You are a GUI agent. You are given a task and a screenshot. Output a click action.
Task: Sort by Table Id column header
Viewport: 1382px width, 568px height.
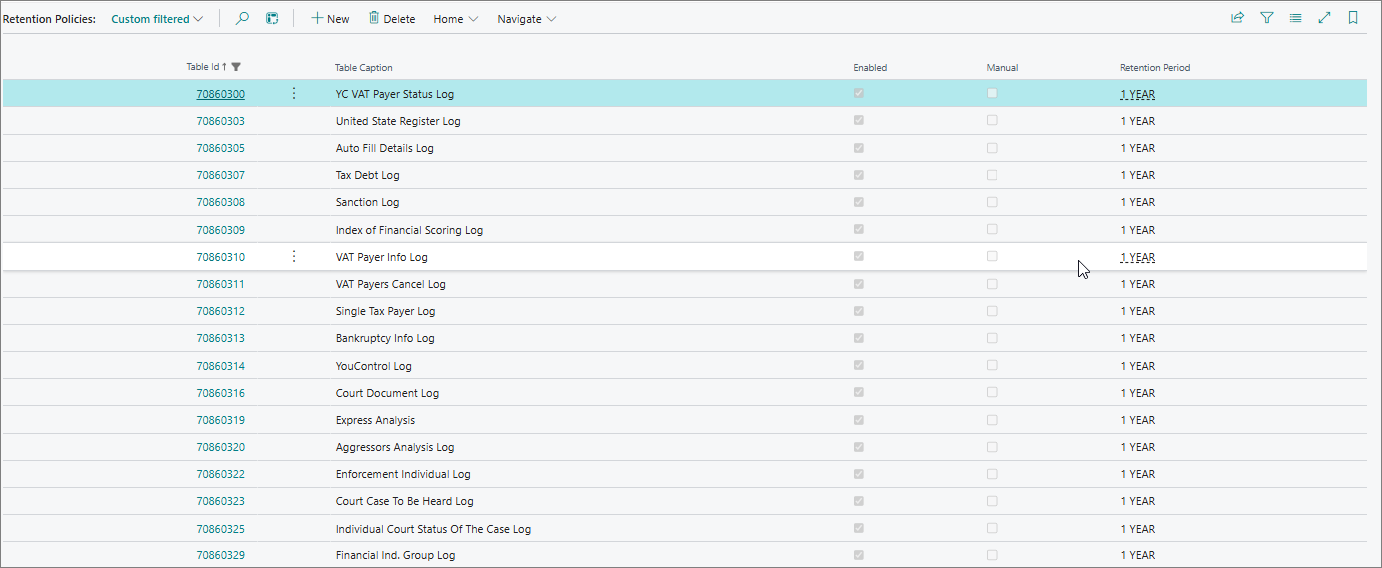[x=206, y=67]
